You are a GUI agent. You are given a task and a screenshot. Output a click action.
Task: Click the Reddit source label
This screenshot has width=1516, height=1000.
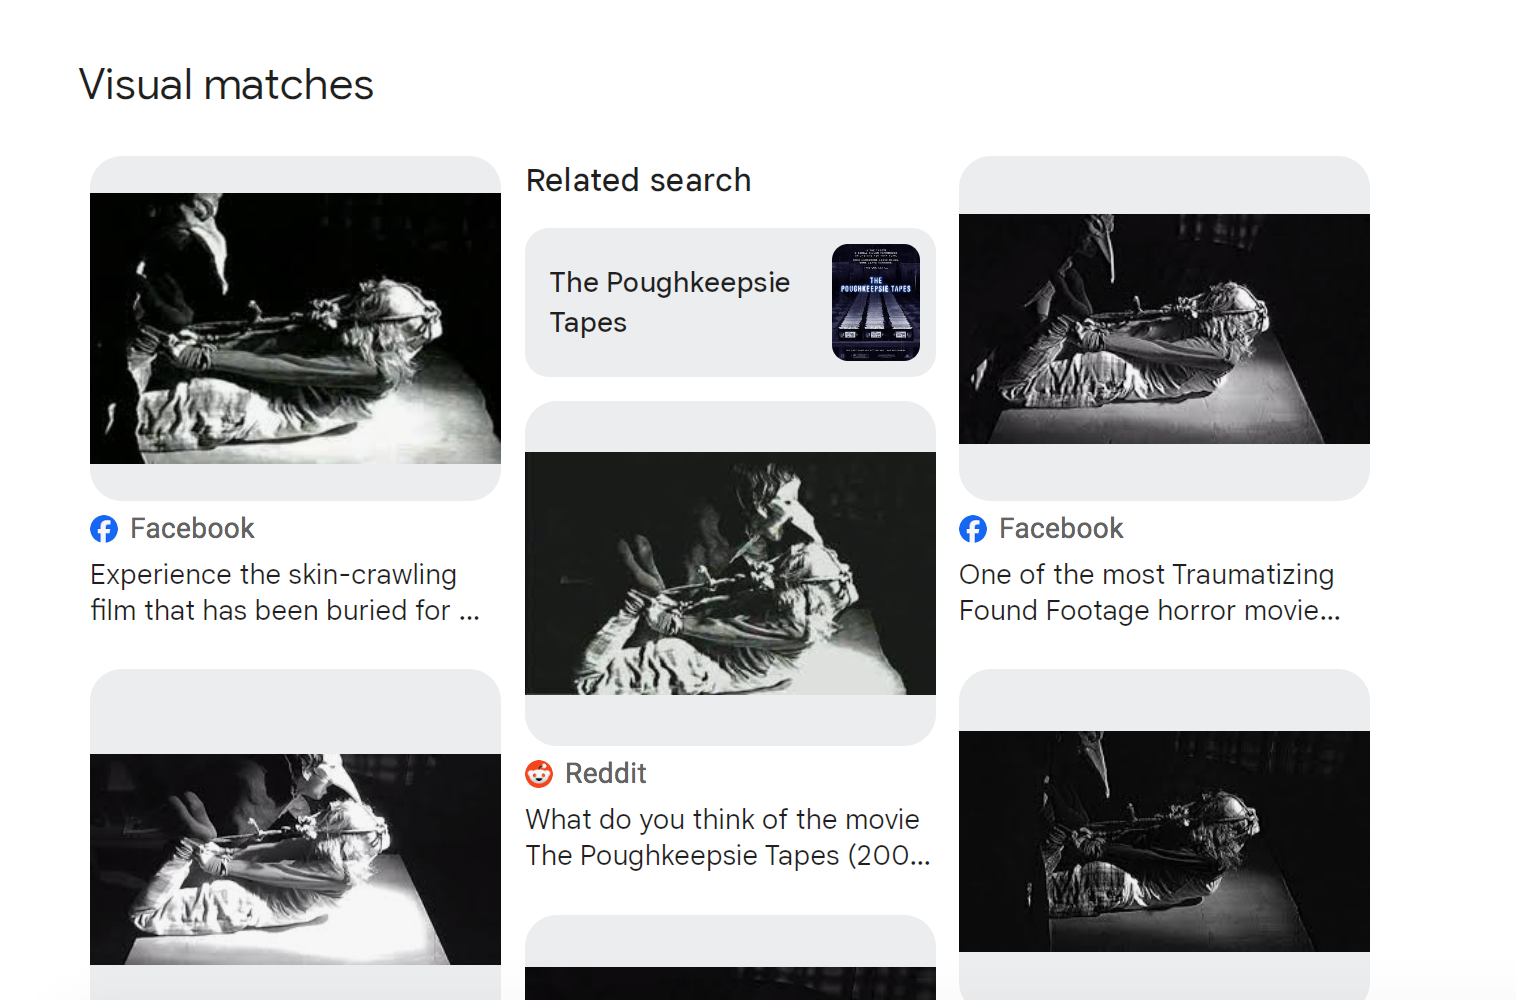605,774
